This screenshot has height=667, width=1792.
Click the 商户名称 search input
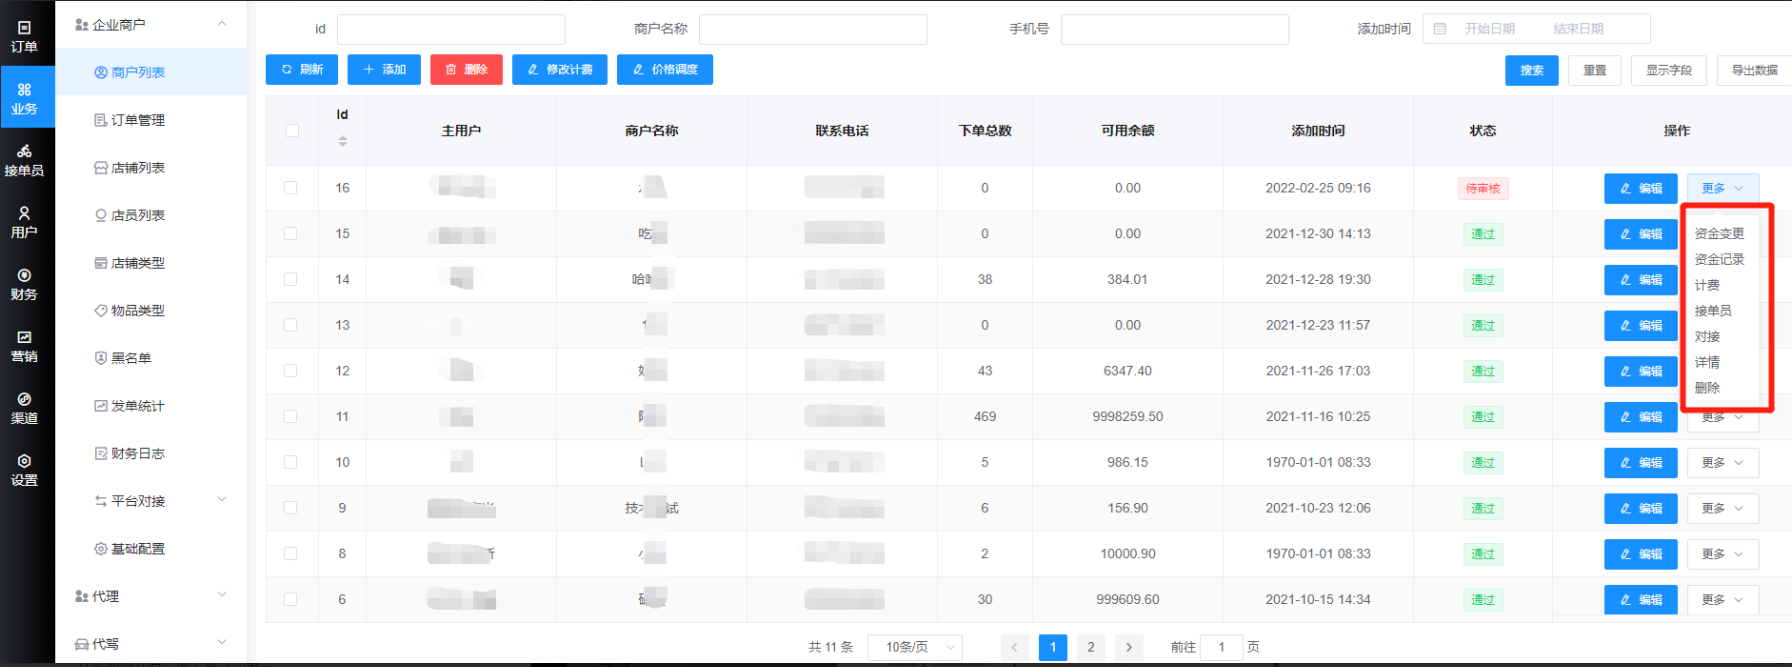point(812,29)
